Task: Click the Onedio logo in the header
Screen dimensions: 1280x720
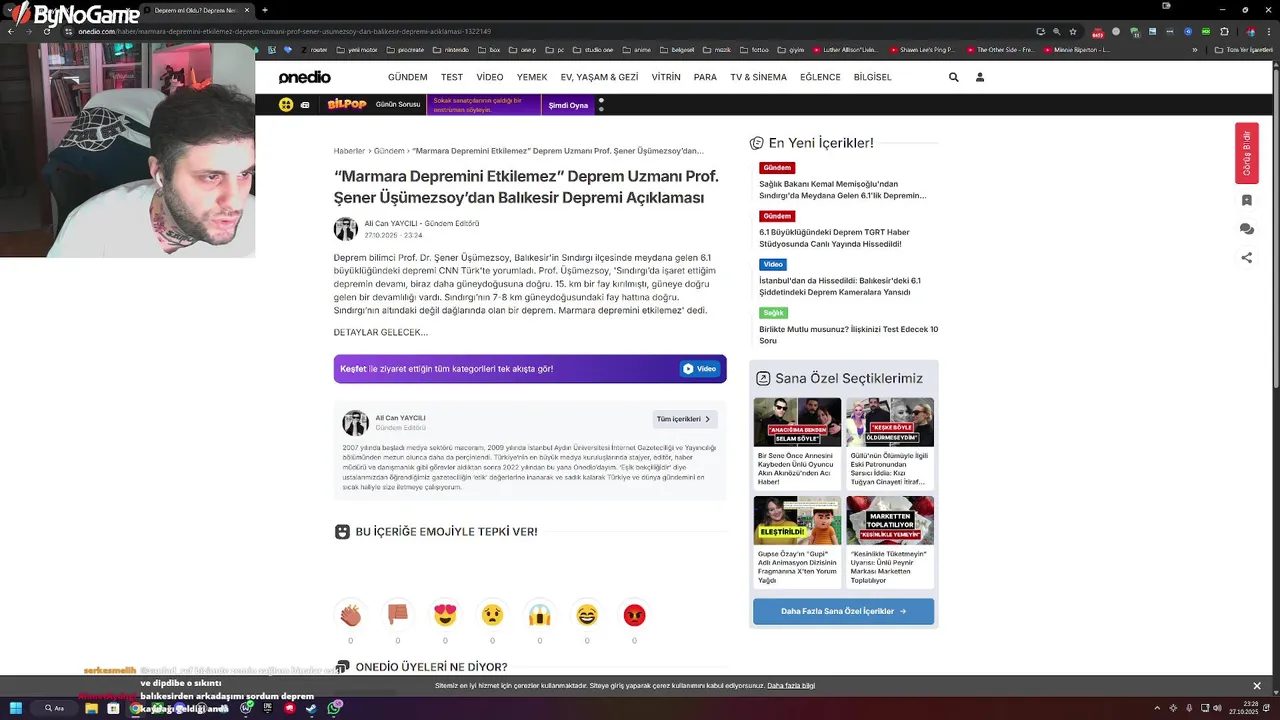Action: 304,77
